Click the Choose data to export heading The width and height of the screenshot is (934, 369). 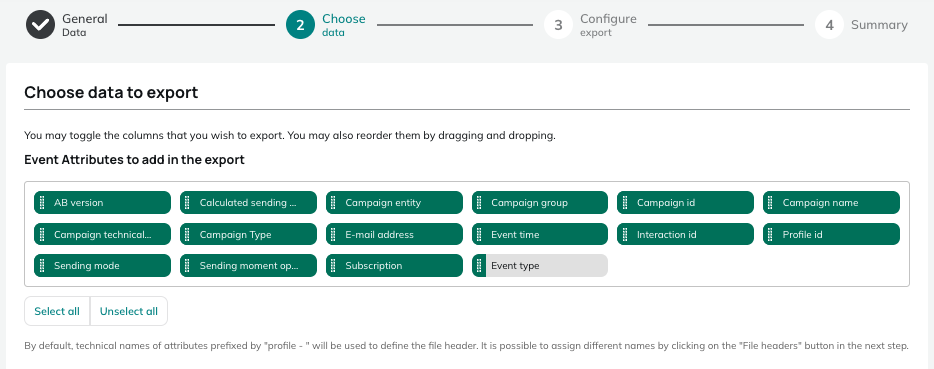[x=111, y=93]
